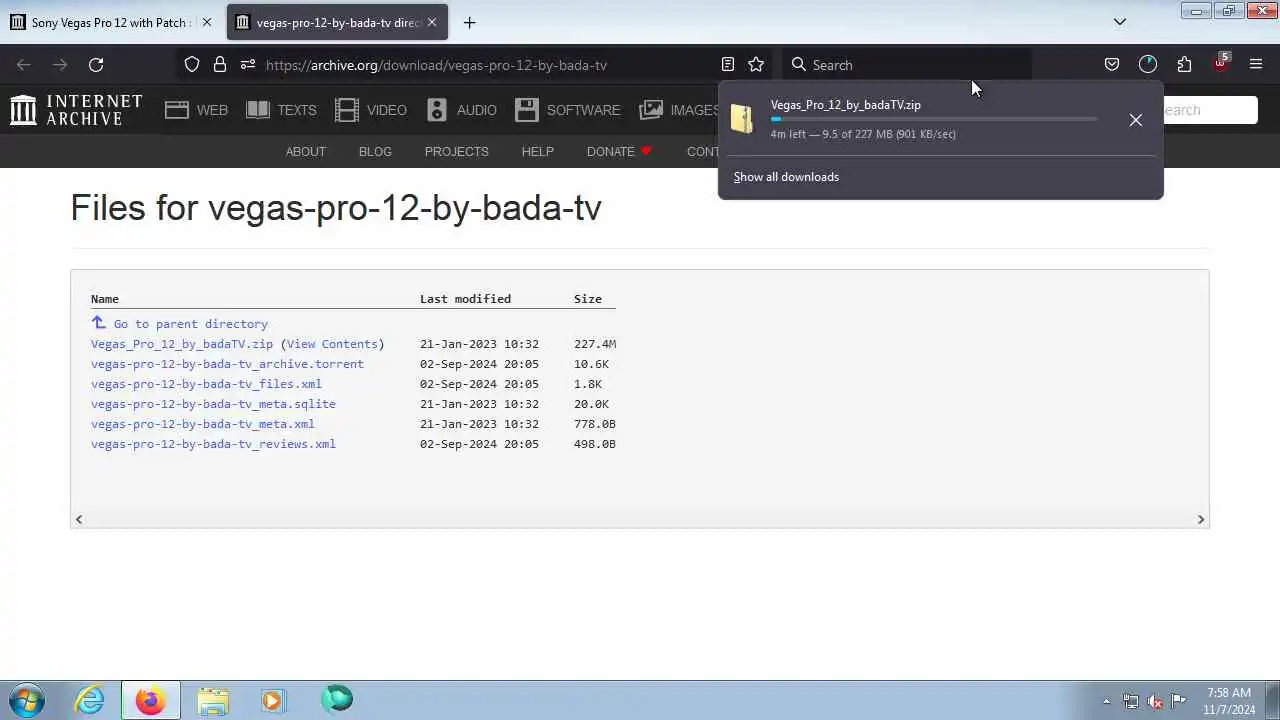Click the Firefox Search input box

point(906,64)
